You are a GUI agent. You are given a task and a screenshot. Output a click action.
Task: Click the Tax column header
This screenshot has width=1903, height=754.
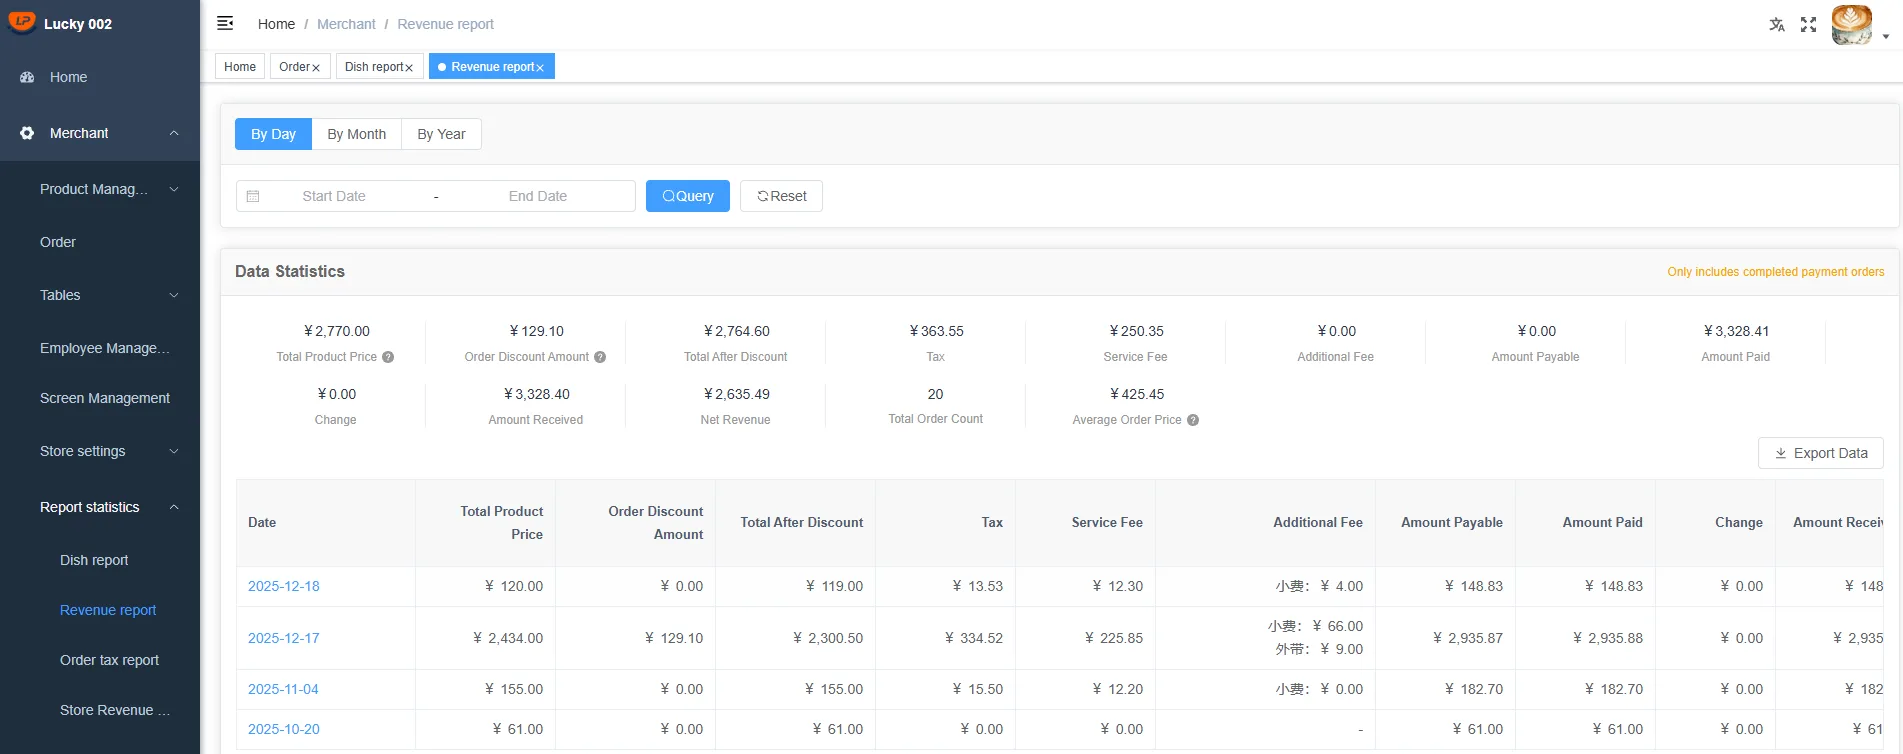(945, 522)
